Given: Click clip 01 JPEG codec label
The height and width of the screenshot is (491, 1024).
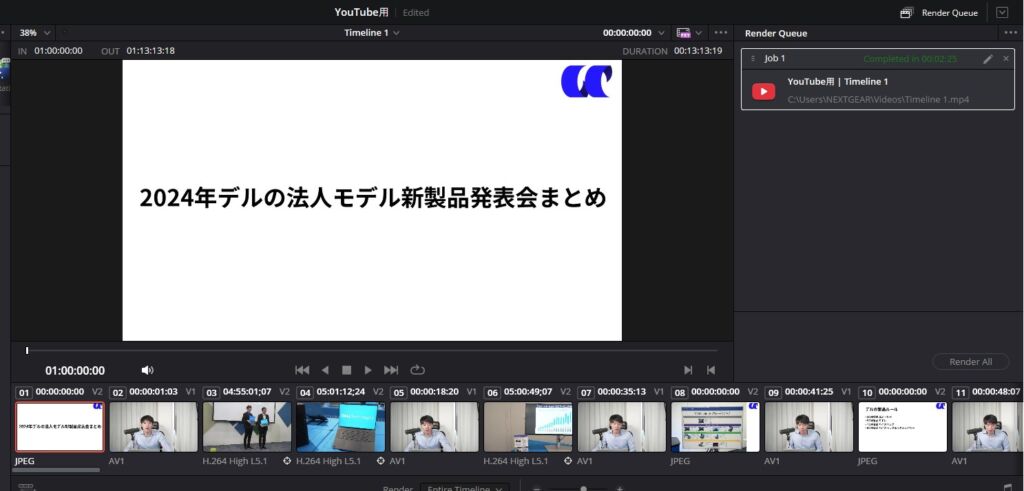Looking at the screenshot, I should (25, 461).
